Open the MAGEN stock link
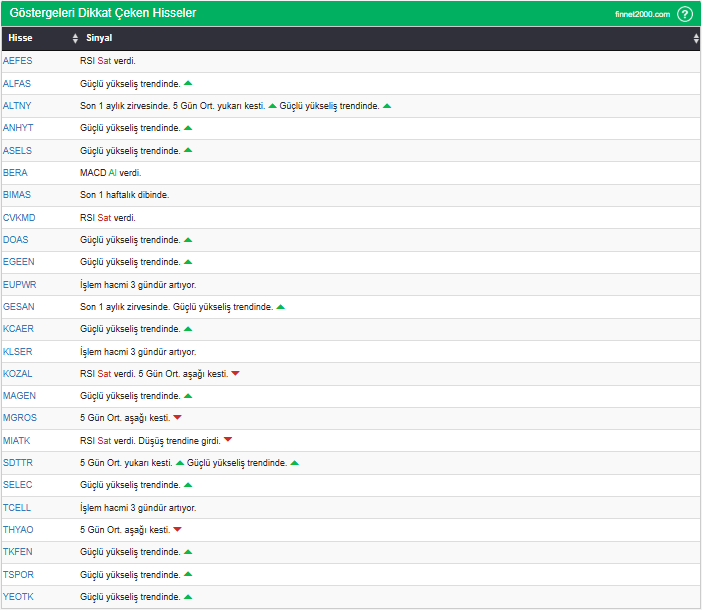 point(19,396)
